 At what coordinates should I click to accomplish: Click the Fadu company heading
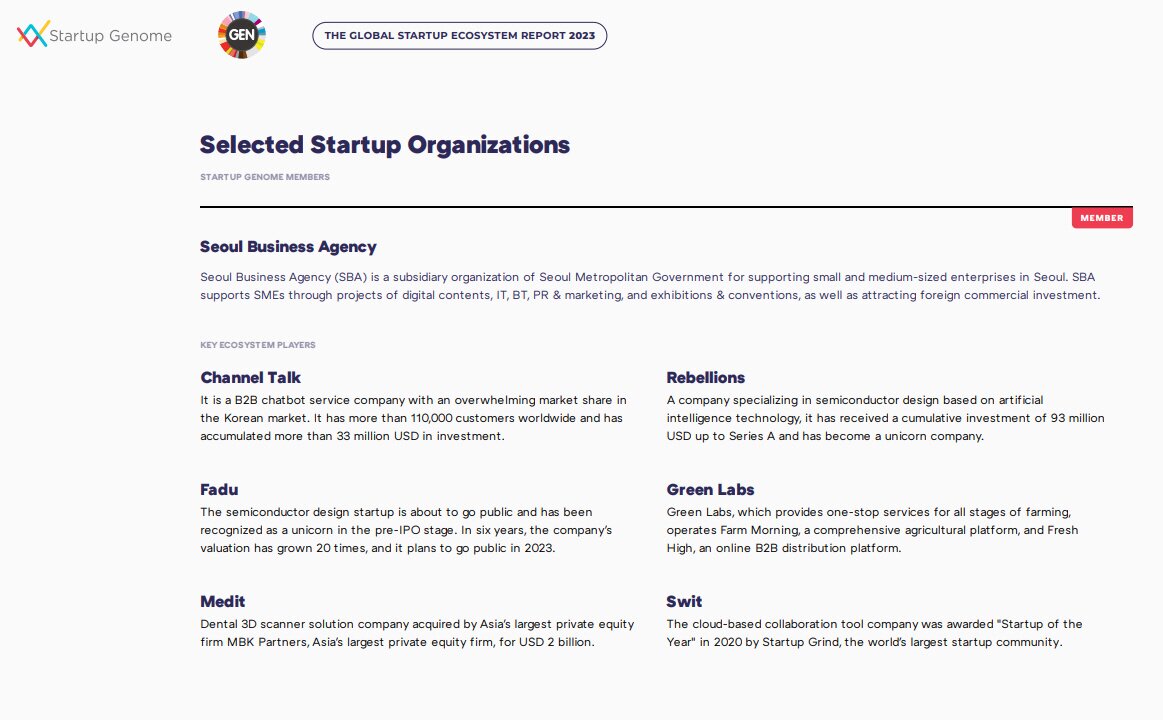(x=219, y=490)
